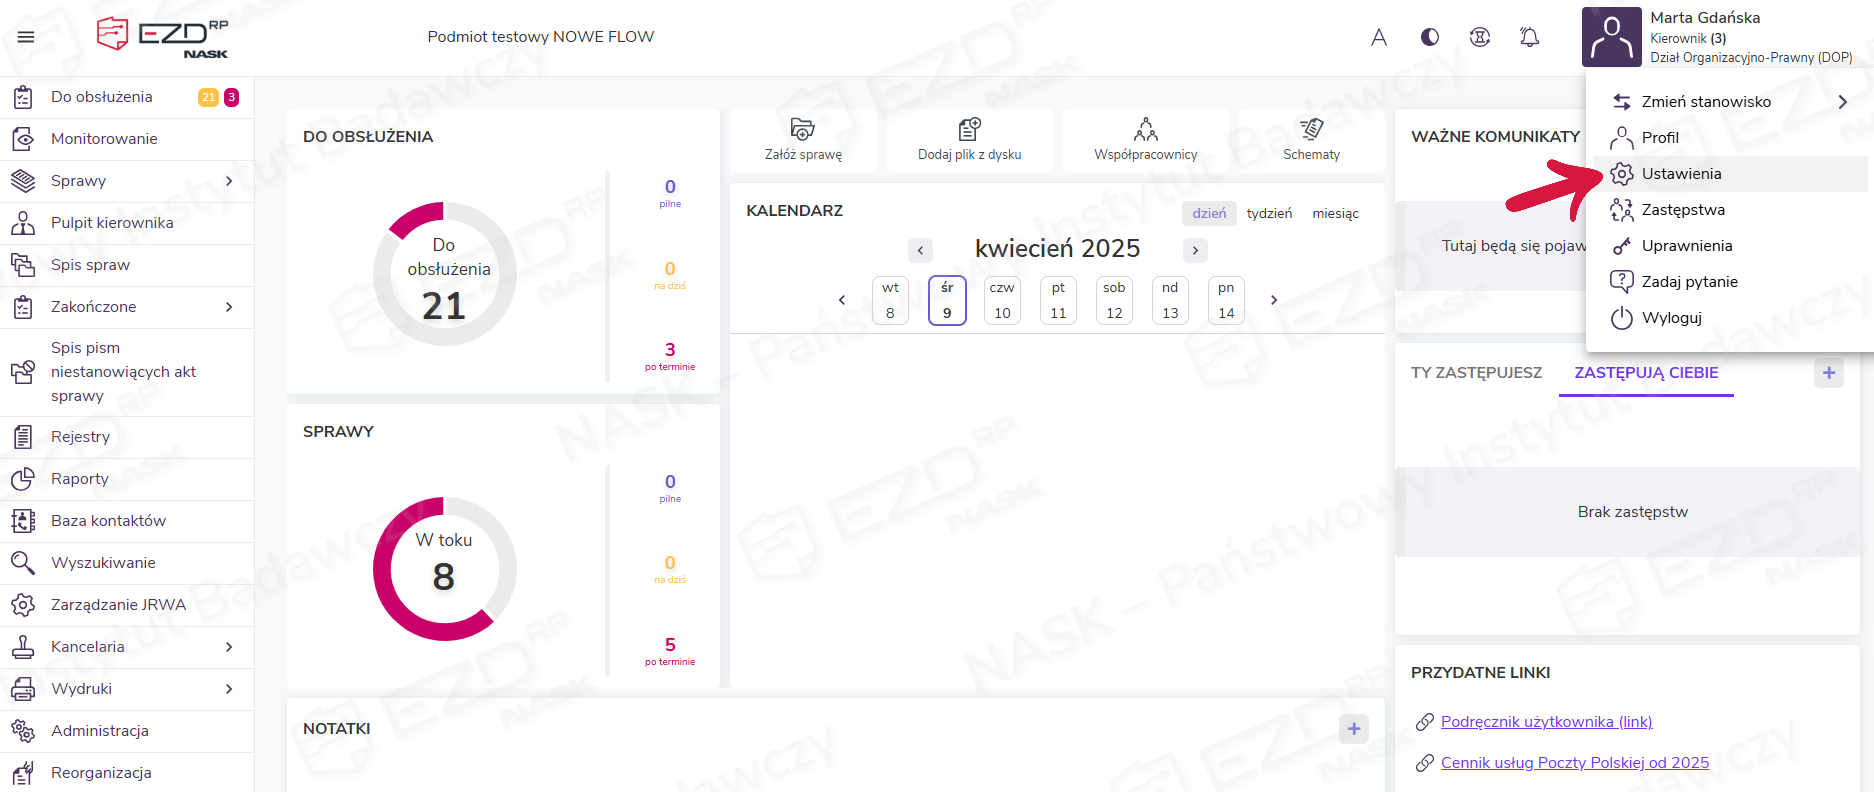Select Ustawienia from the user menu
This screenshot has width=1874, height=792.
(1681, 174)
